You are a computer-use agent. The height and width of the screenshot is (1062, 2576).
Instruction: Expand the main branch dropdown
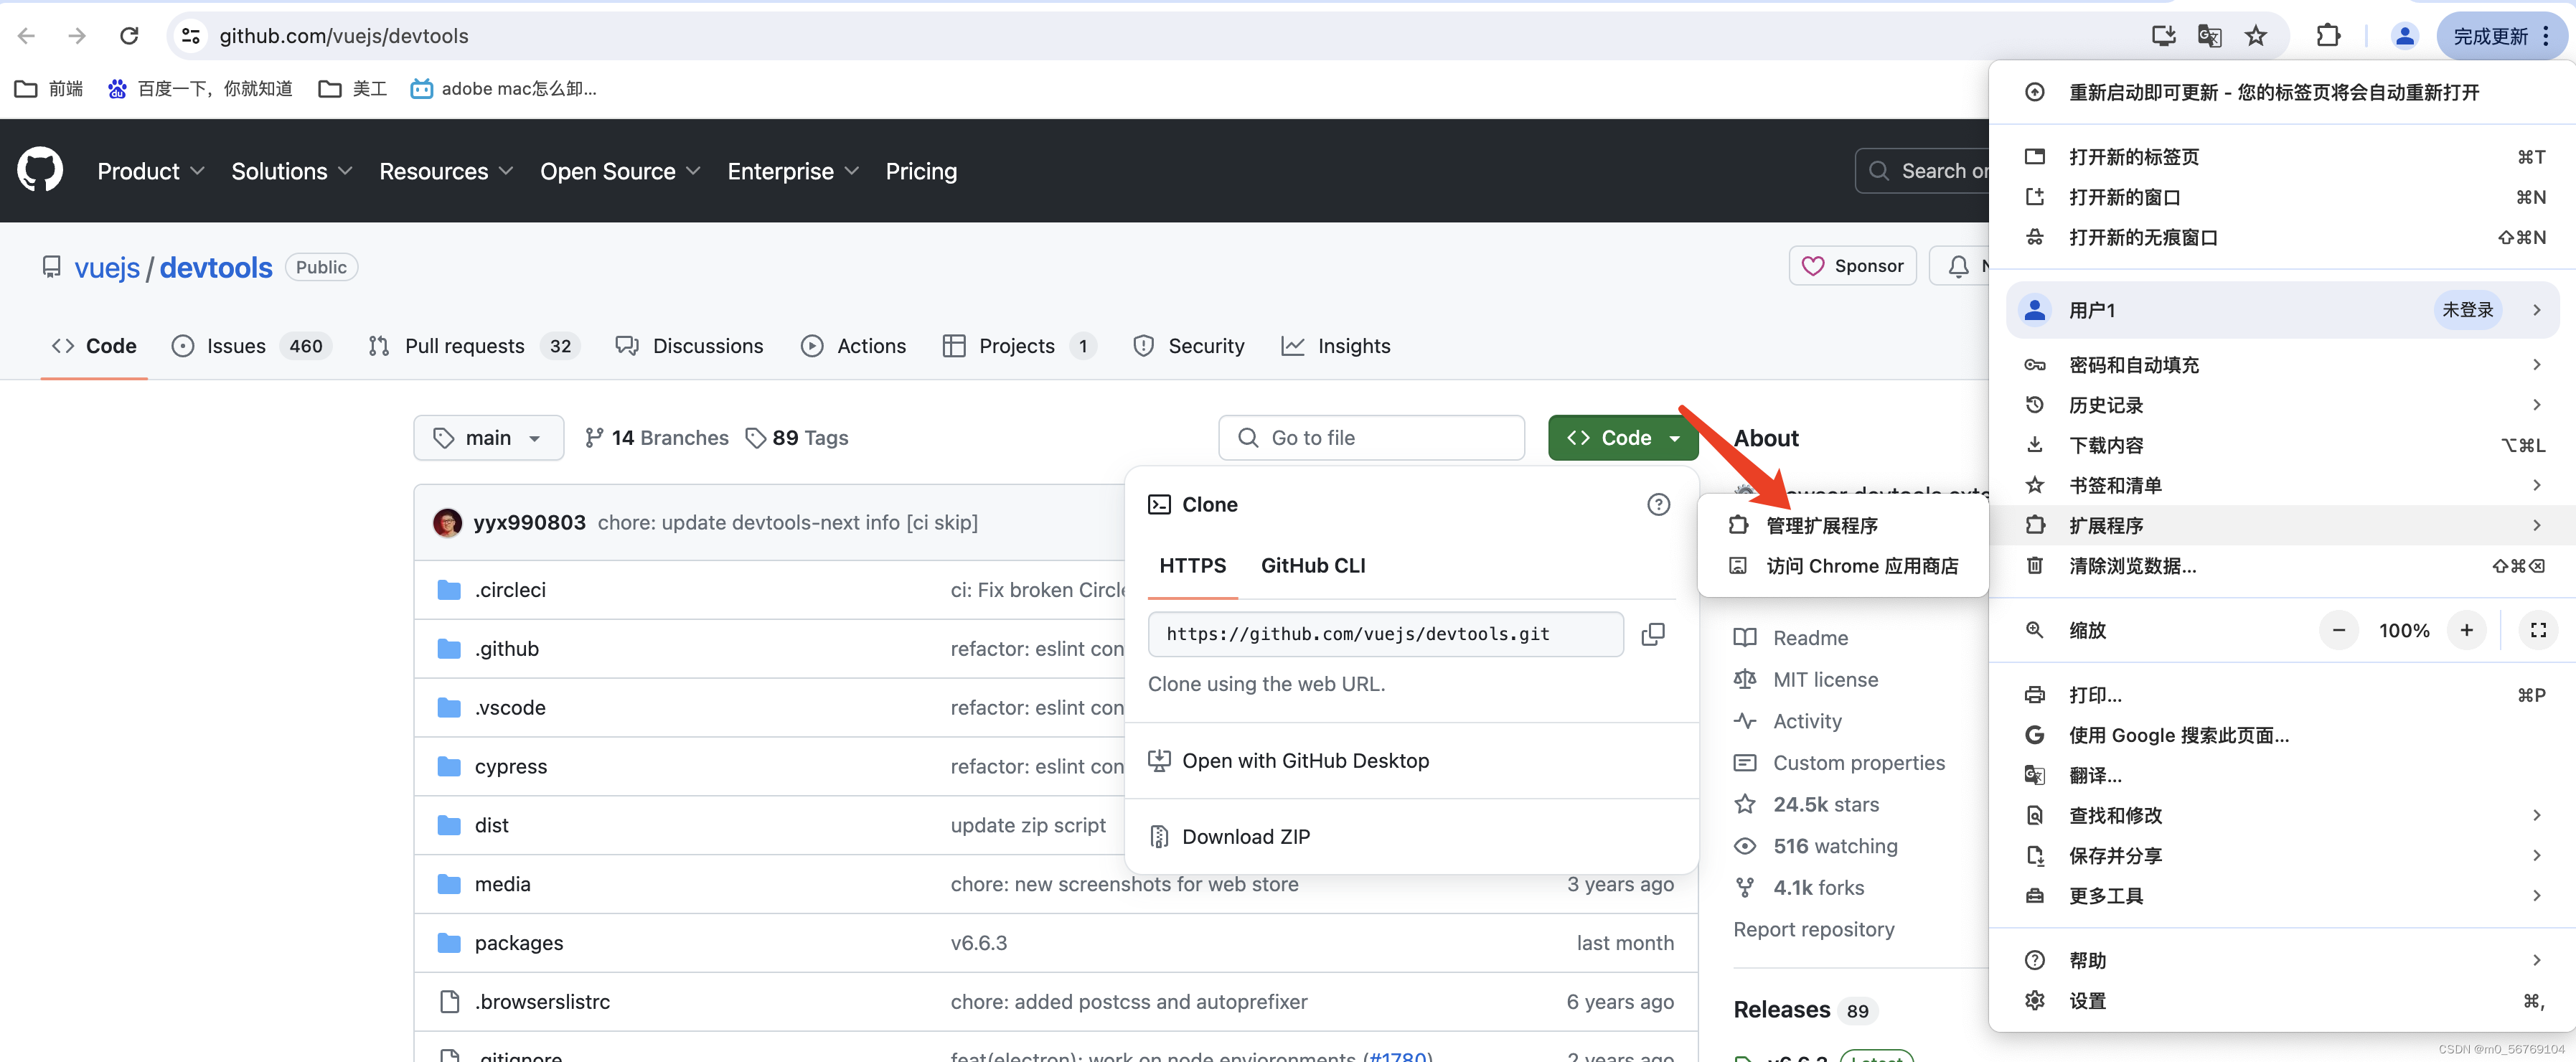[488, 438]
